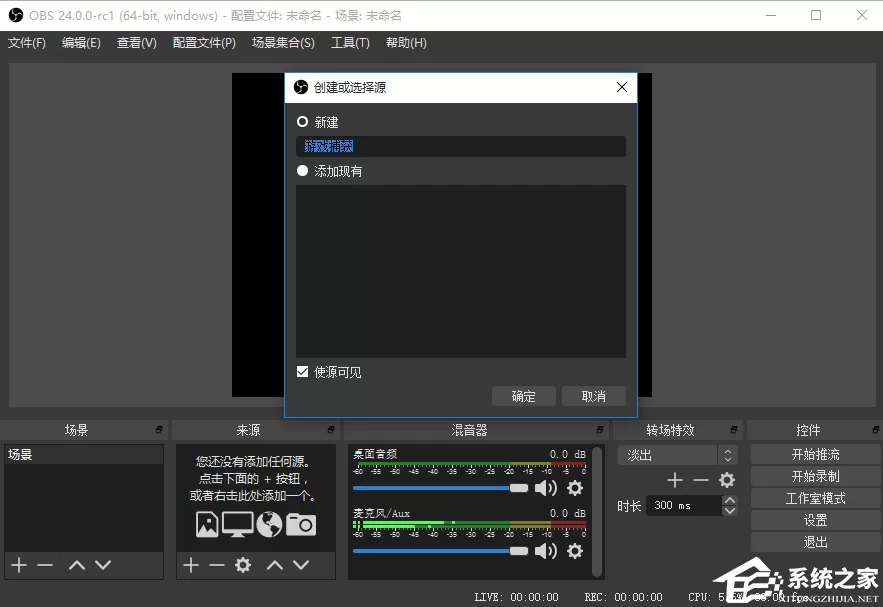This screenshot has width=883, height=607.
Task: Add a new scene with plus icon
Action: click(x=19, y=565)
